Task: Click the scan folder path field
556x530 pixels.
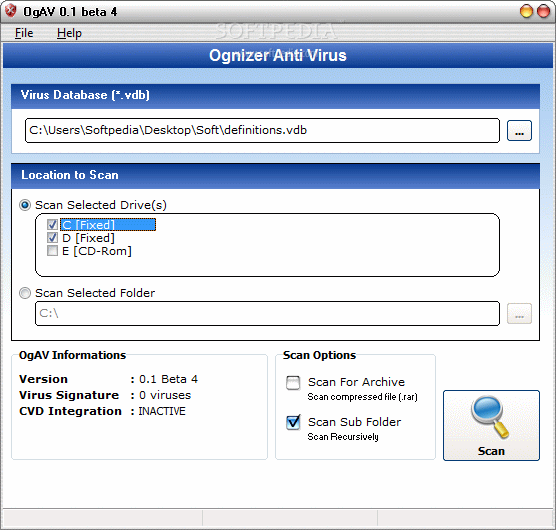Action: tap(267, 313)
